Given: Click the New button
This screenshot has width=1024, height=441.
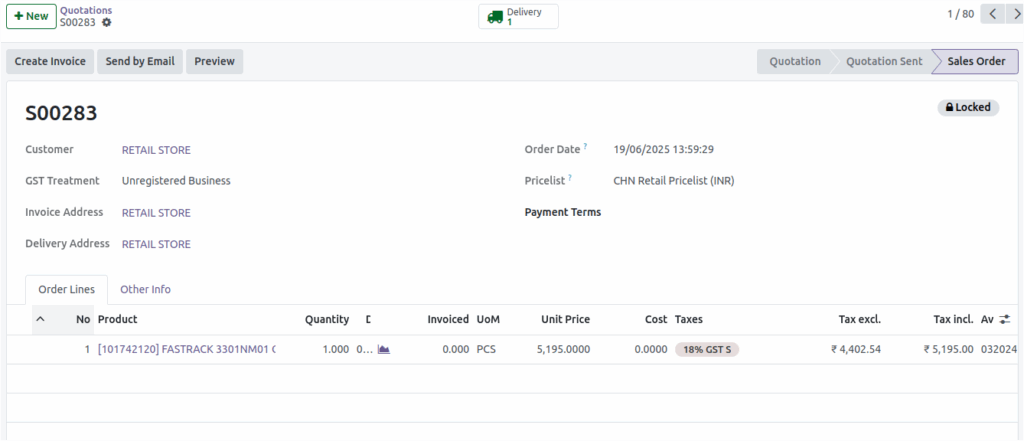Looking at the screenshot, I should click(x=31, y=16).
